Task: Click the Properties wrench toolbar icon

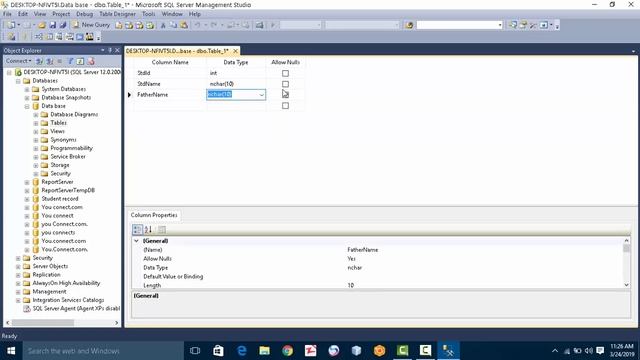Action: point(533,25)
